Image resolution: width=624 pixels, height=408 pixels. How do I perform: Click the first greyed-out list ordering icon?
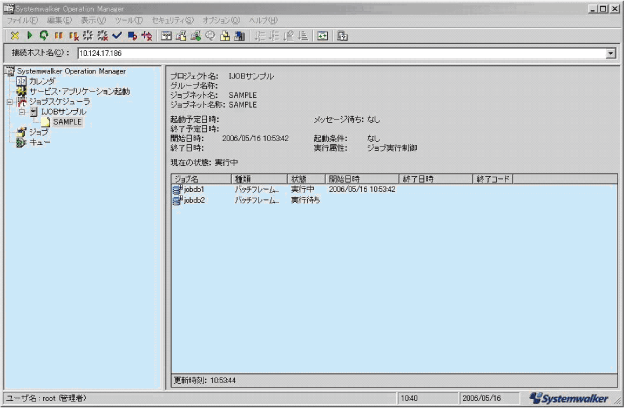click(x=259, y=36)
